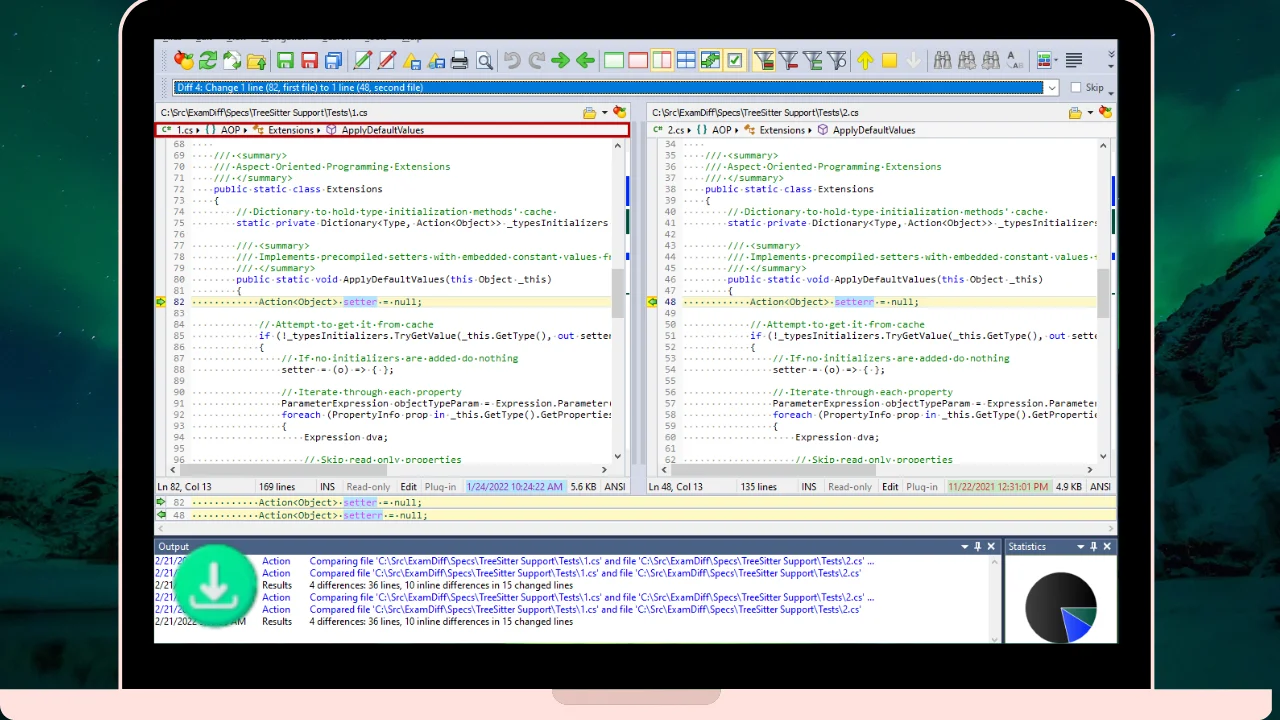Click the yellow square current difference icon

pos(889,61)
